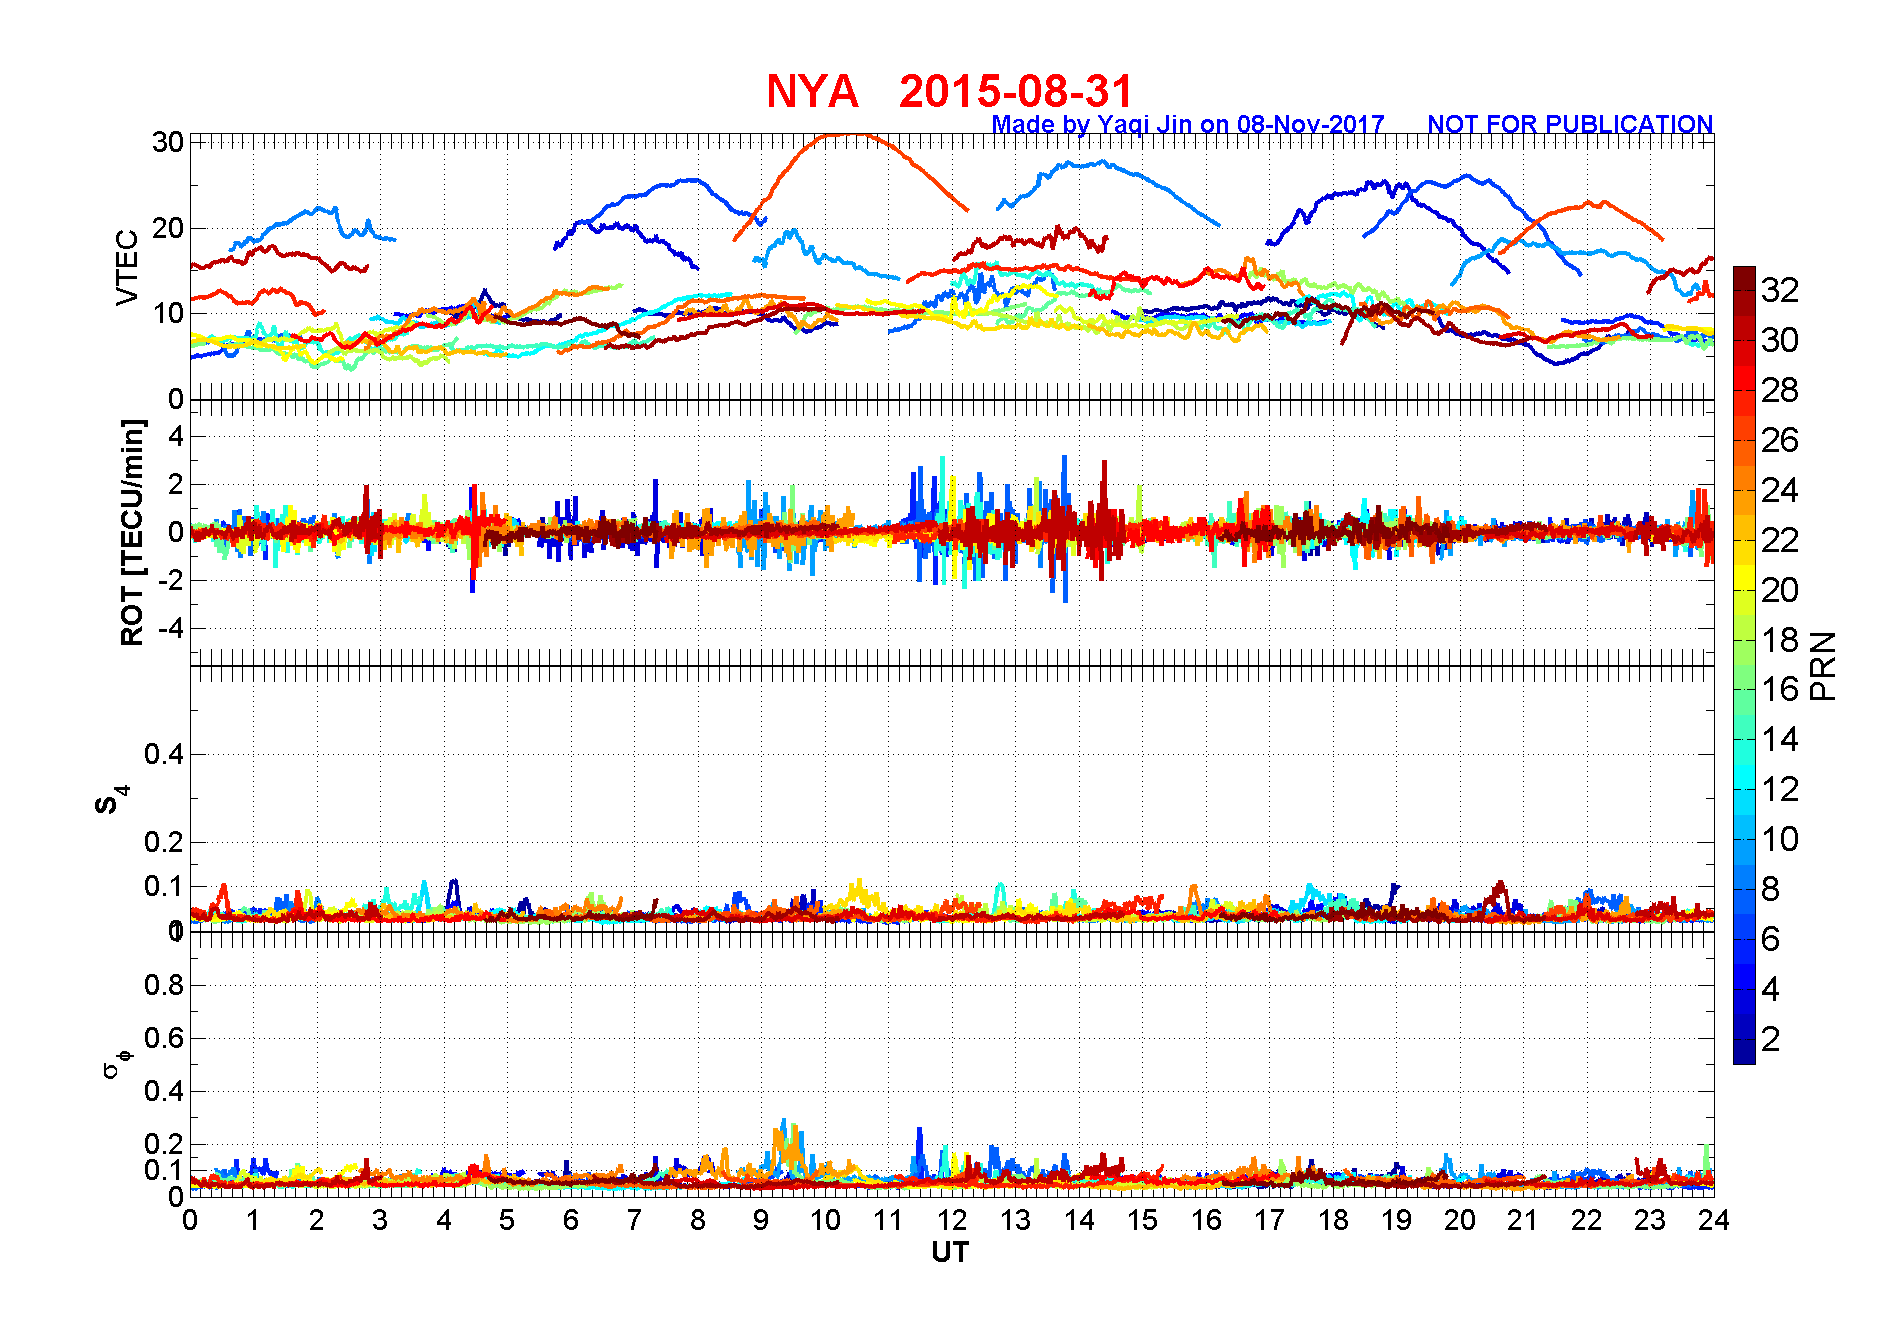The height and width of the screenshot is (1330, 1904).
Task: Click the "Made by Yaqi Jin on 08-Nov-2017" text
Action: (1187, 124)
